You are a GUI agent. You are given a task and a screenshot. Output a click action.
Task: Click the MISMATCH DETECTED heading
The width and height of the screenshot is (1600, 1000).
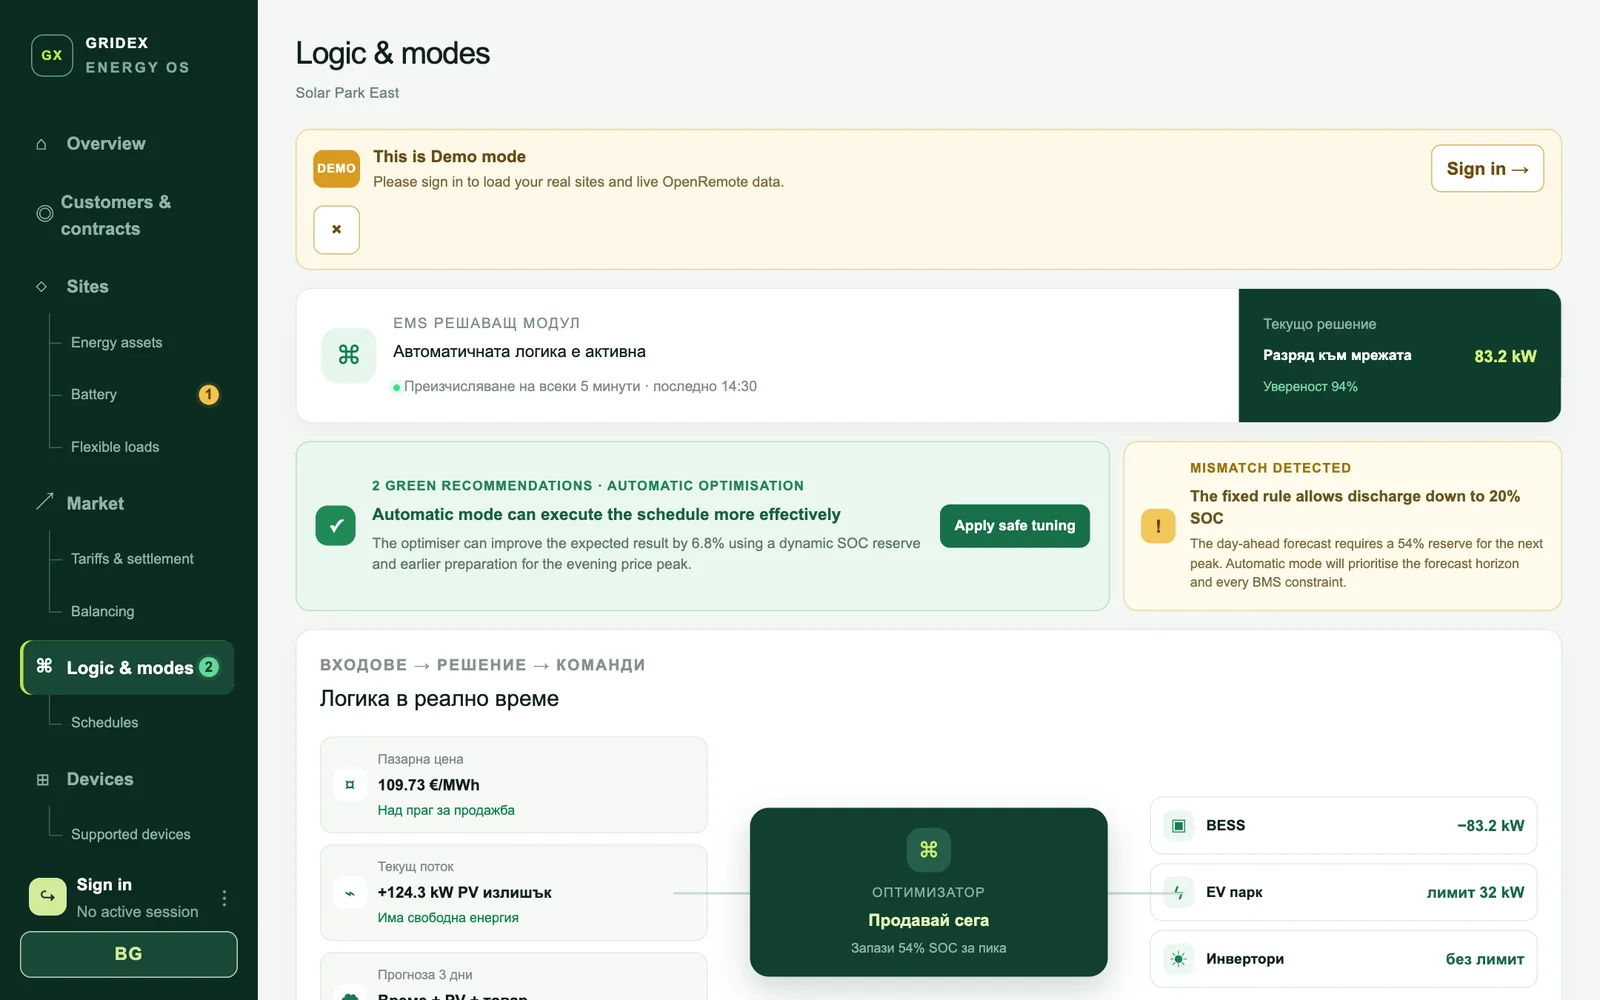point(1270,468)
